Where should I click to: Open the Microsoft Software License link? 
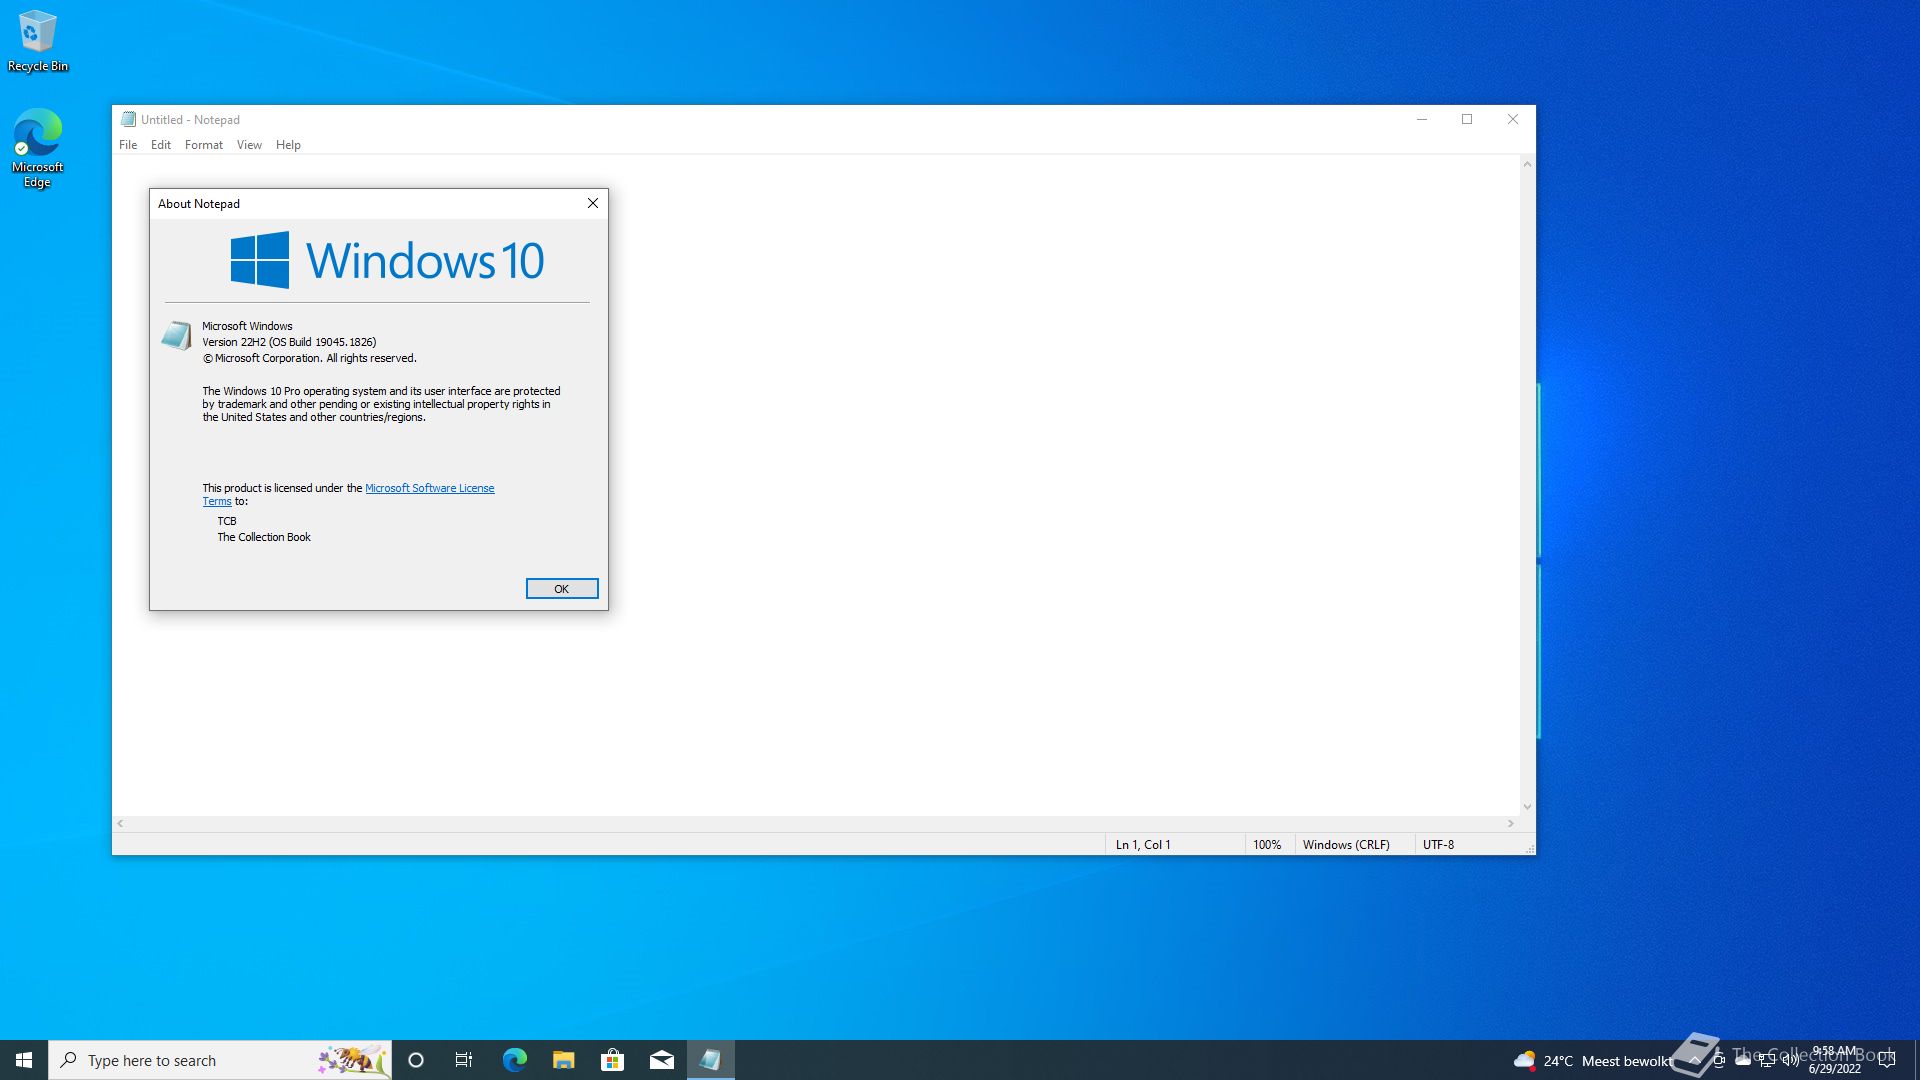[x=430, y=488]
